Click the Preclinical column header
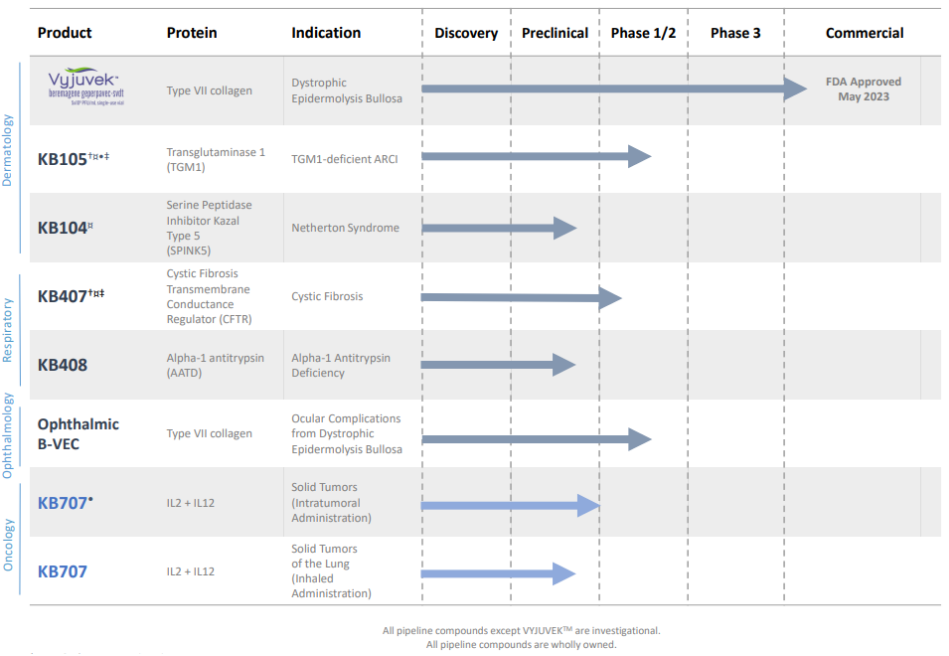This screenshot has width=949, height=656. 555,33
